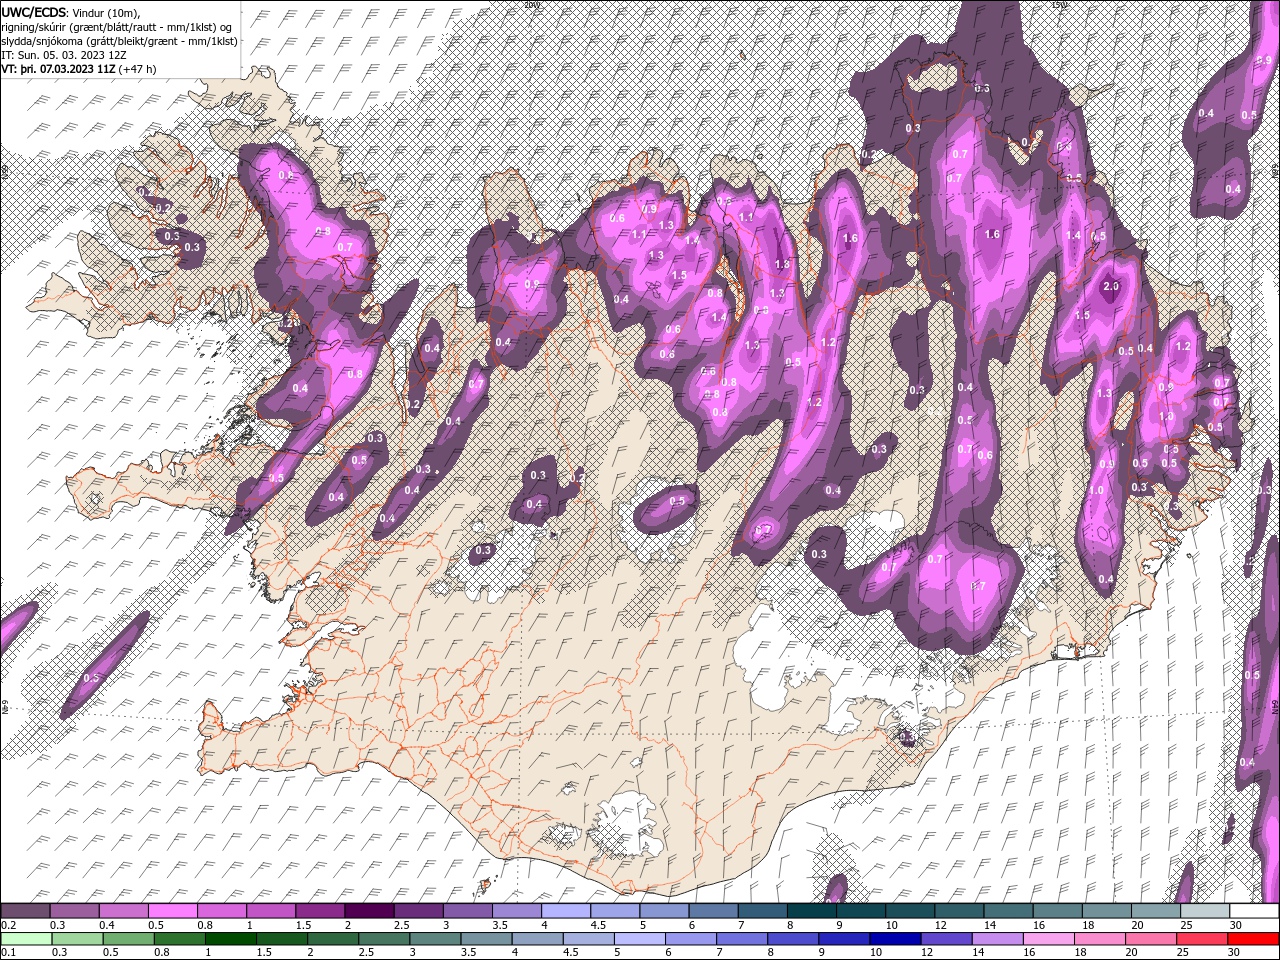Pick the rain scale swatch between 14 and 16
The width and height of the screenshot is (1280, 960).
[x=998, y=939]
